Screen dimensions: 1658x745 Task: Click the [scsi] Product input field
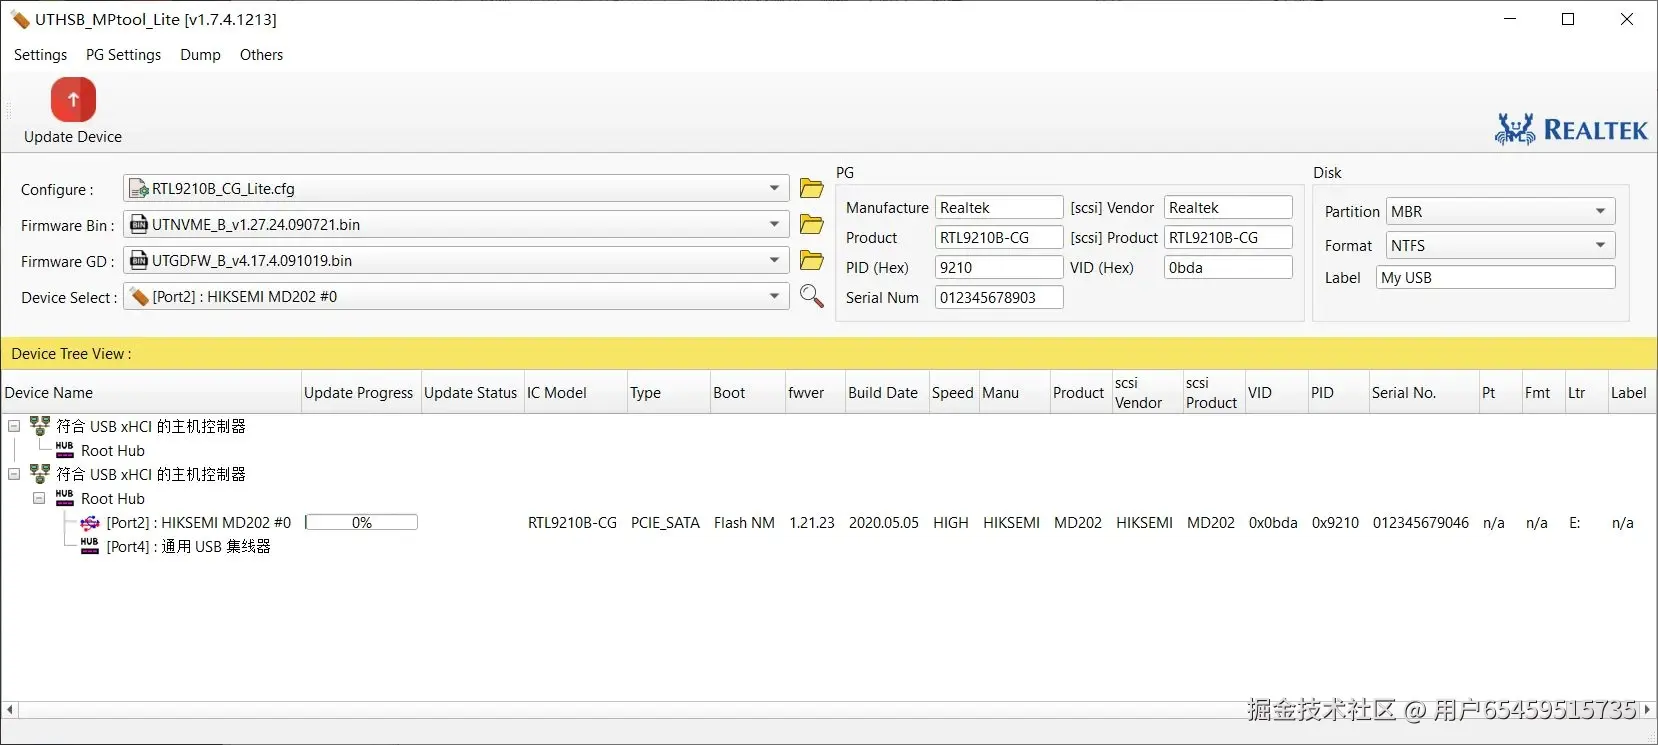click(x=1228, y=237)
